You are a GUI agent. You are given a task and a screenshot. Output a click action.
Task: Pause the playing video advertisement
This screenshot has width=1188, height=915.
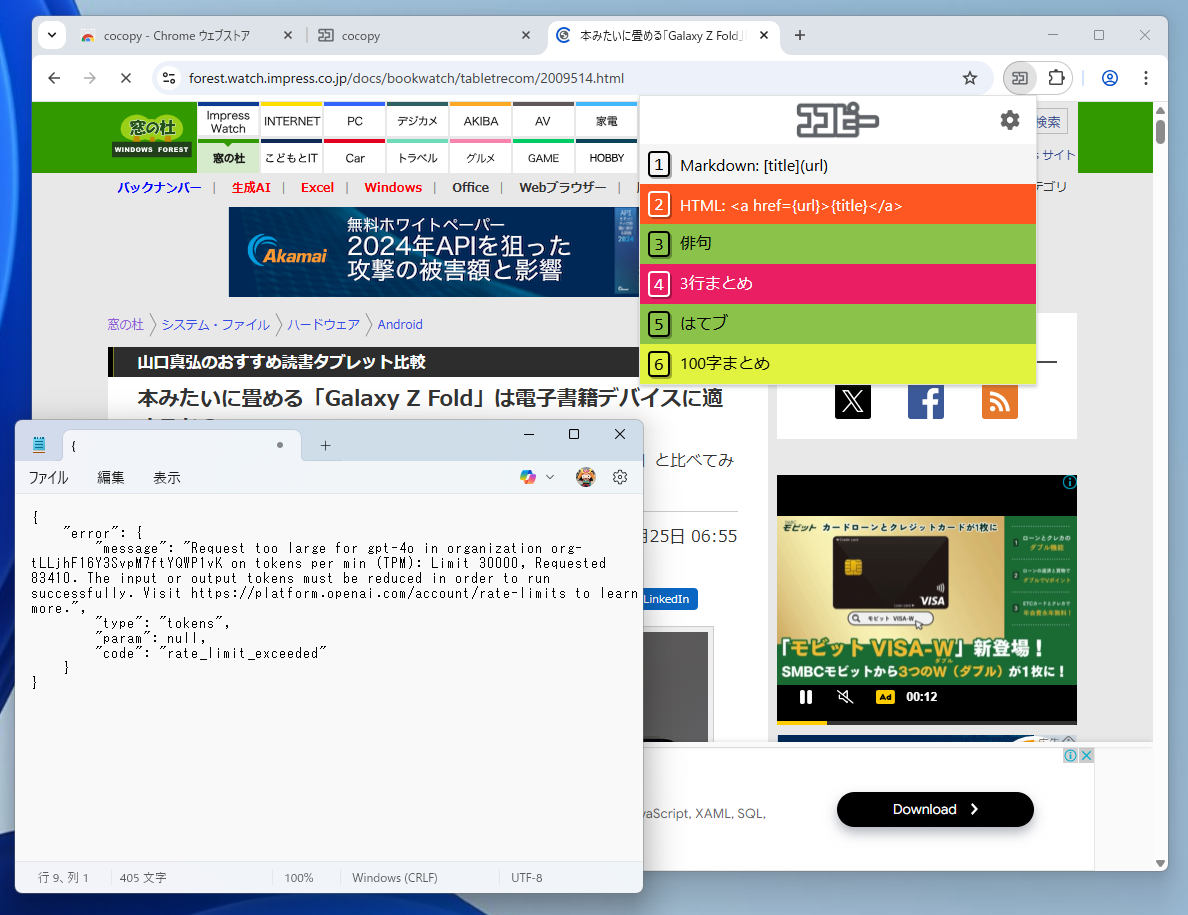pos(806,696)
